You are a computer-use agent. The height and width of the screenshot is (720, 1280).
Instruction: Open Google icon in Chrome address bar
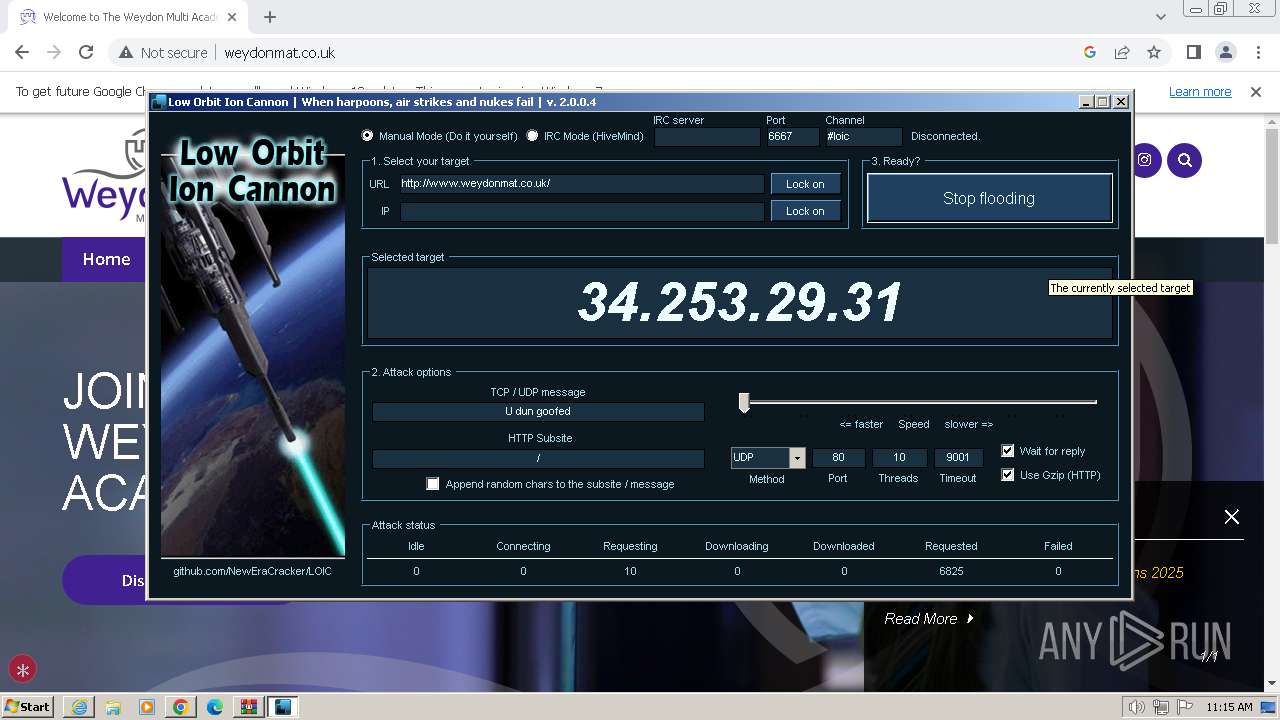(x=1090, y=53)
